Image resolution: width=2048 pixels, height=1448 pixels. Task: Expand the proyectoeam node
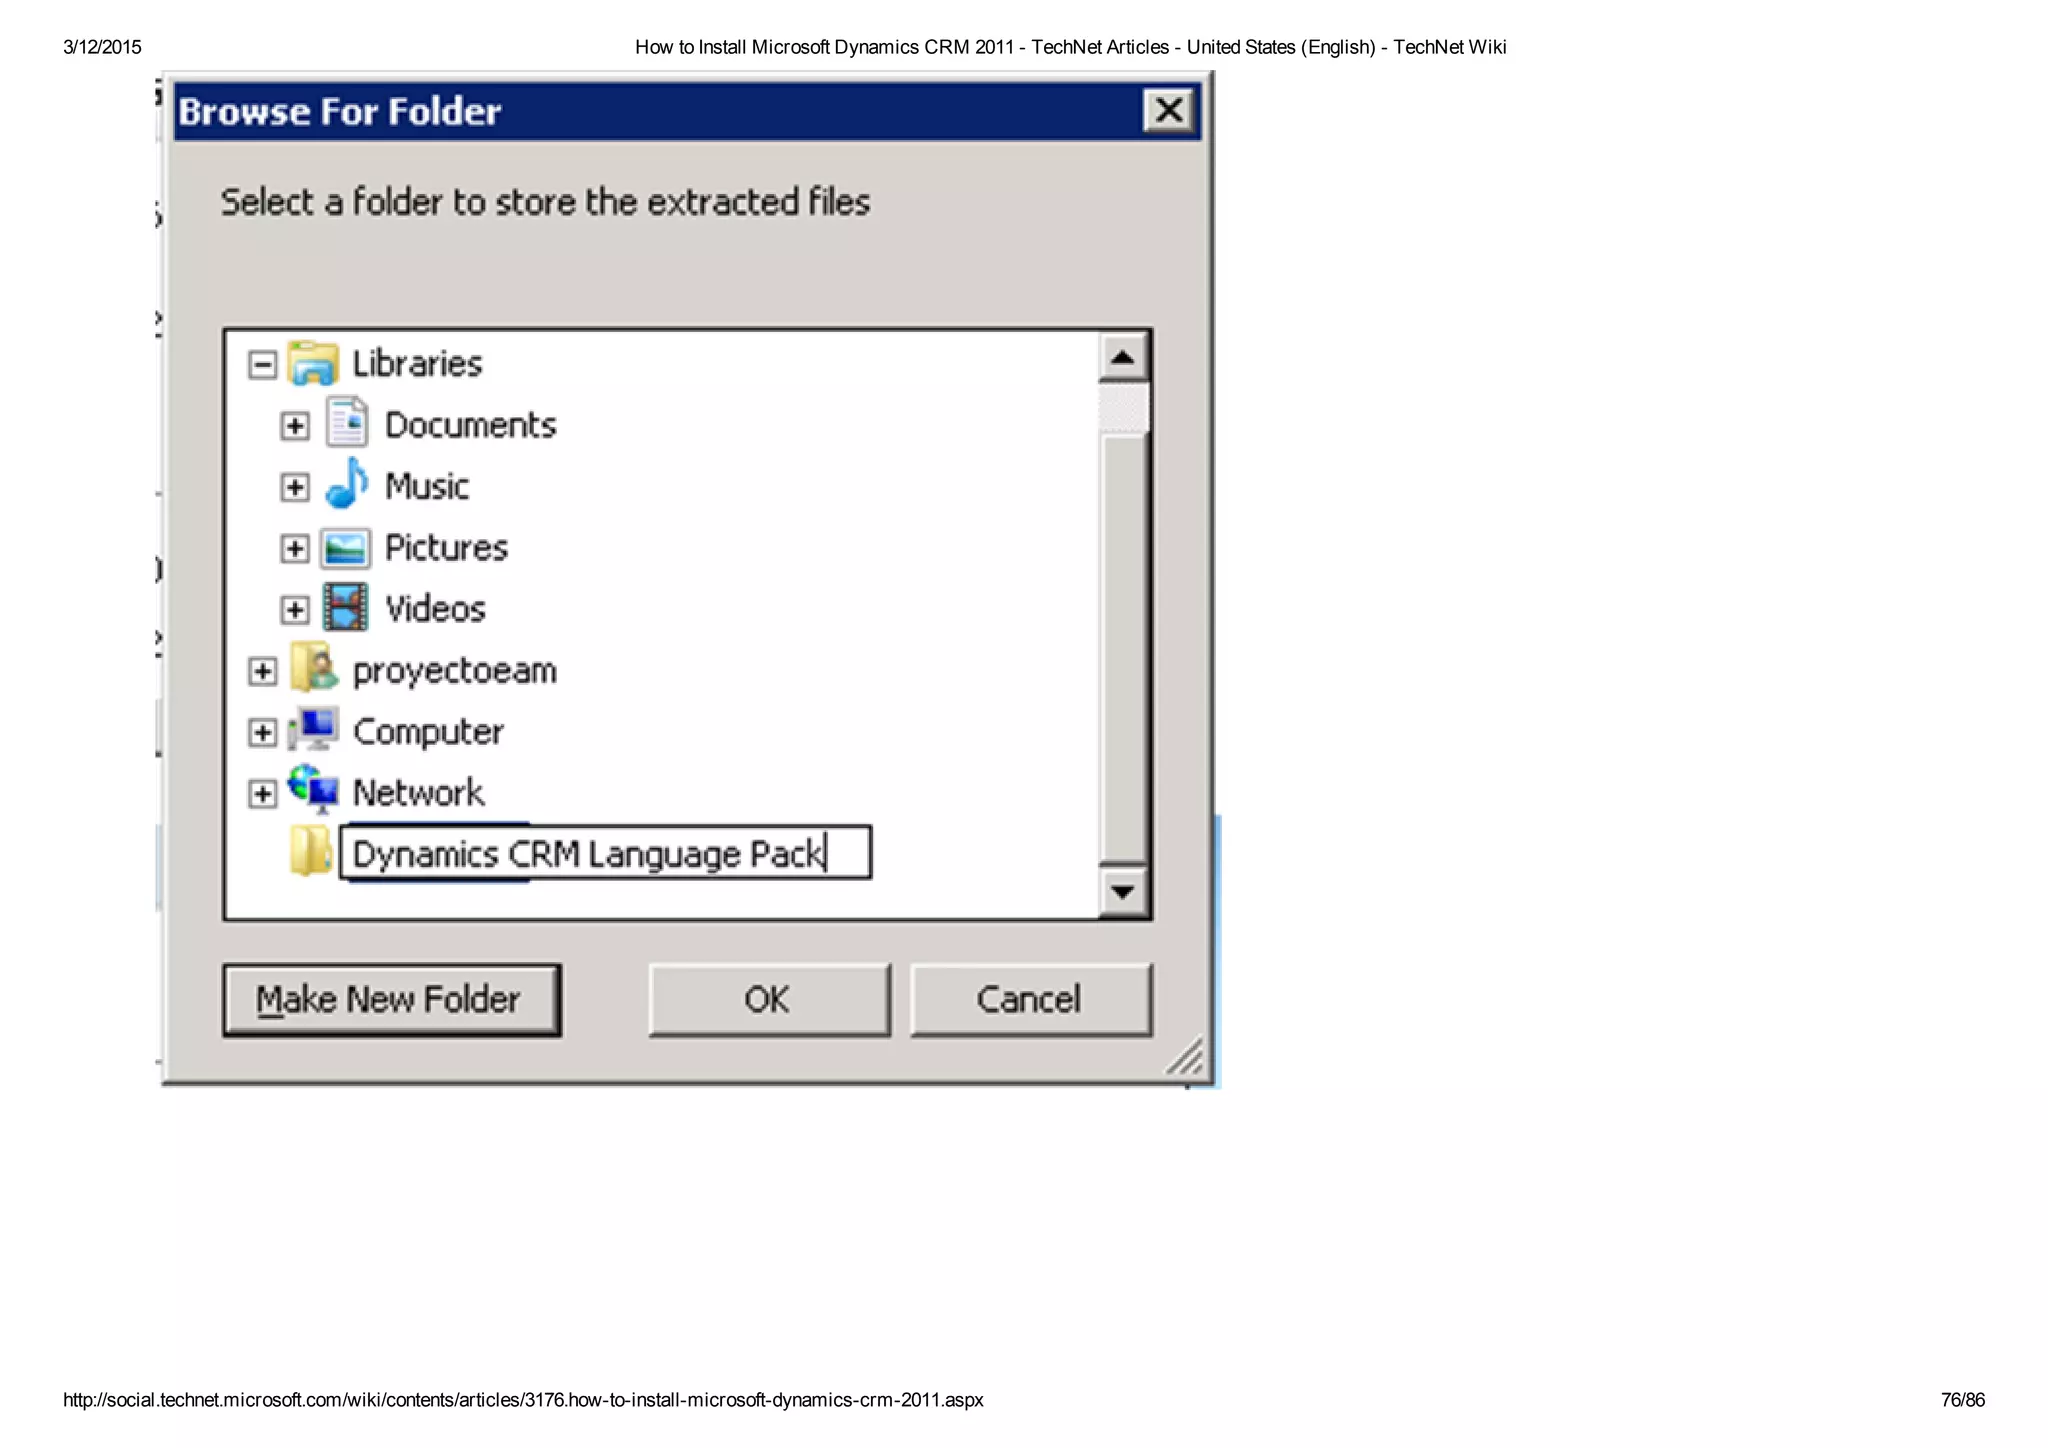click(x=262, y=671)
